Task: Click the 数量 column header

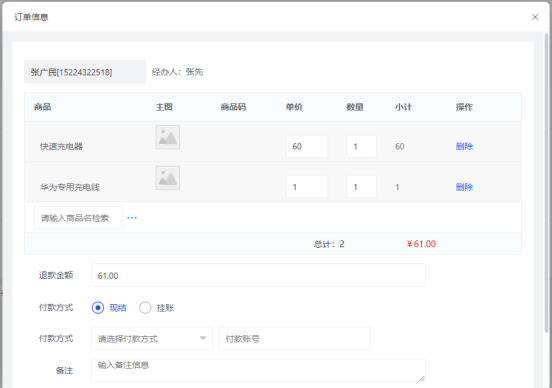Action: (x=355, y=107)
